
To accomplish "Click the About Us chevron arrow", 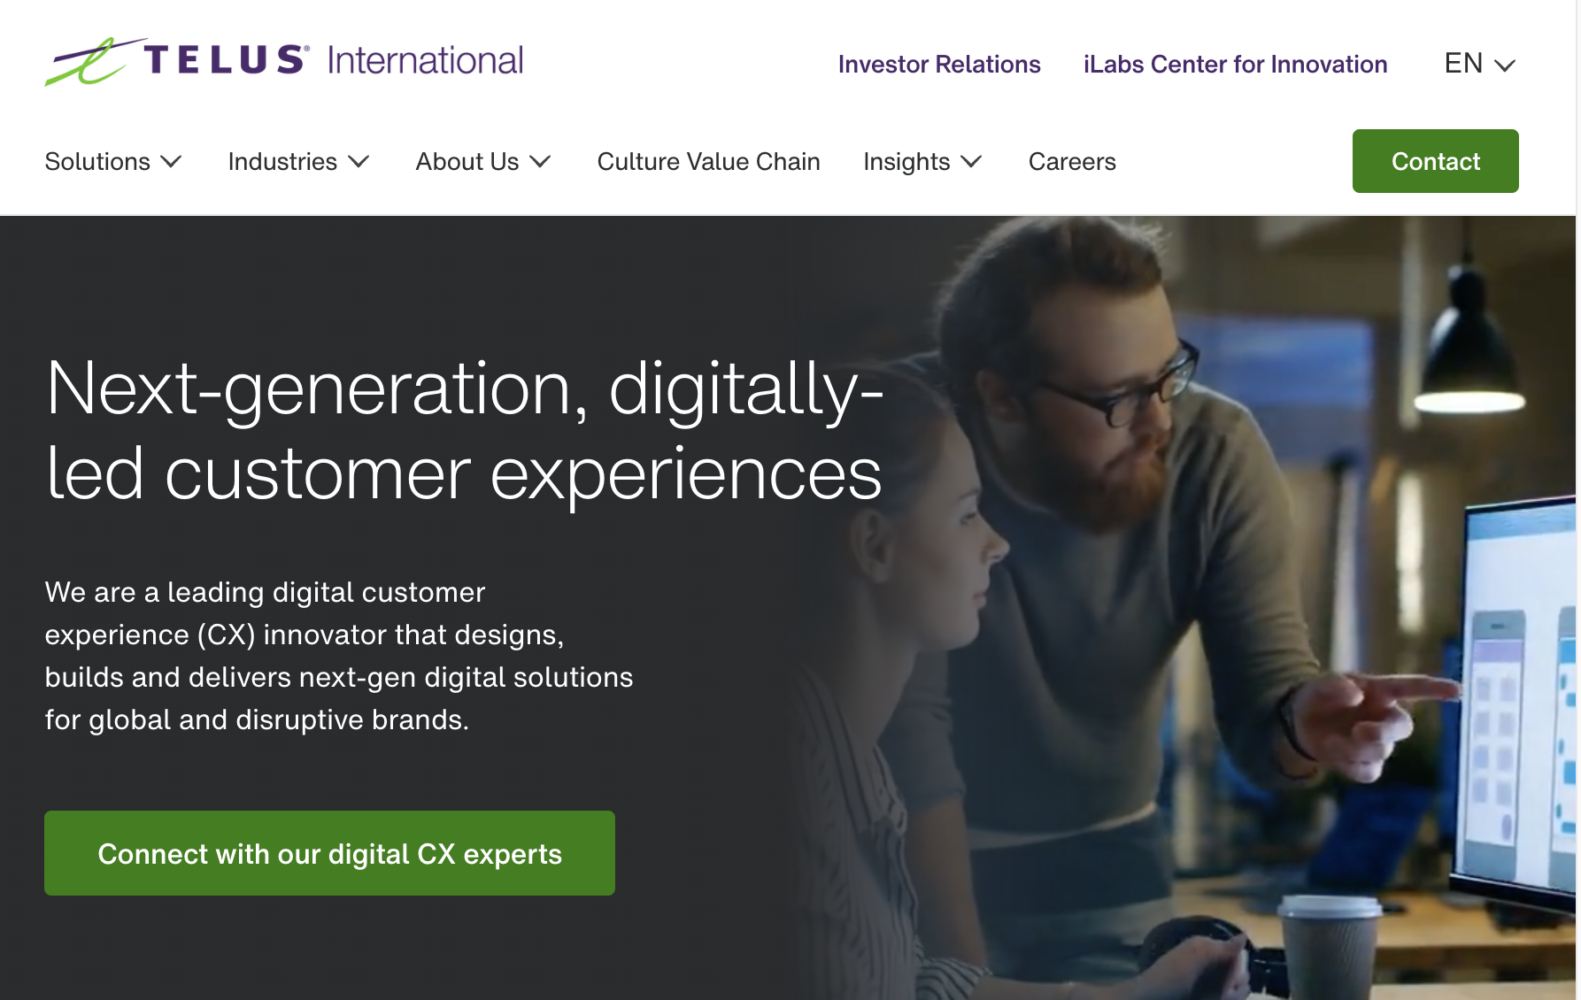I will point(540,161).
